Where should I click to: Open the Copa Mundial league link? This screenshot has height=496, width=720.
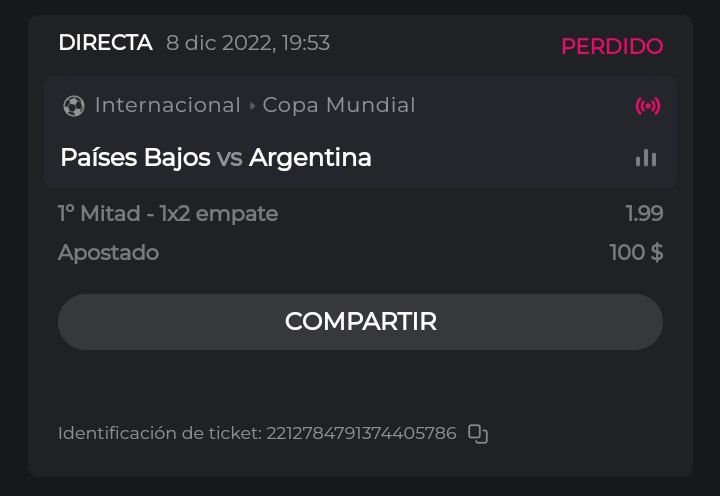pyautogui.click(x=339, y=105)
